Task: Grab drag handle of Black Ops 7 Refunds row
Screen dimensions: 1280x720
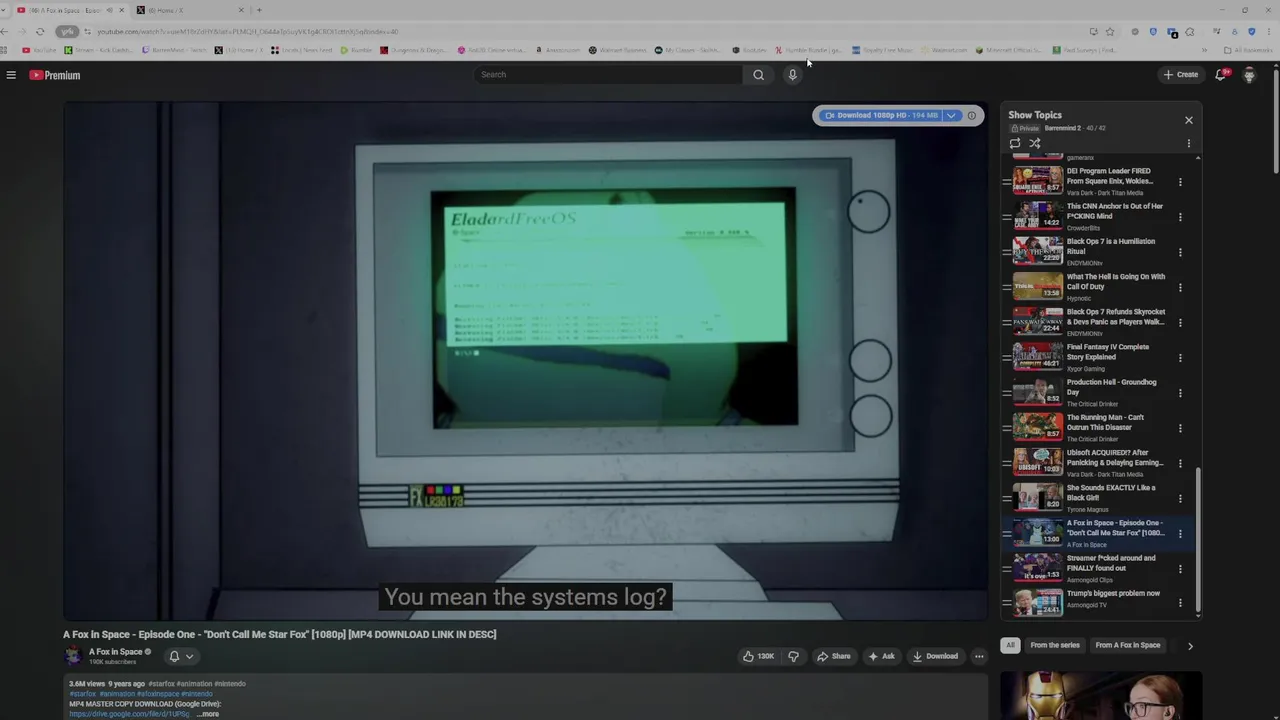Action: click(x=1006, y=322)
